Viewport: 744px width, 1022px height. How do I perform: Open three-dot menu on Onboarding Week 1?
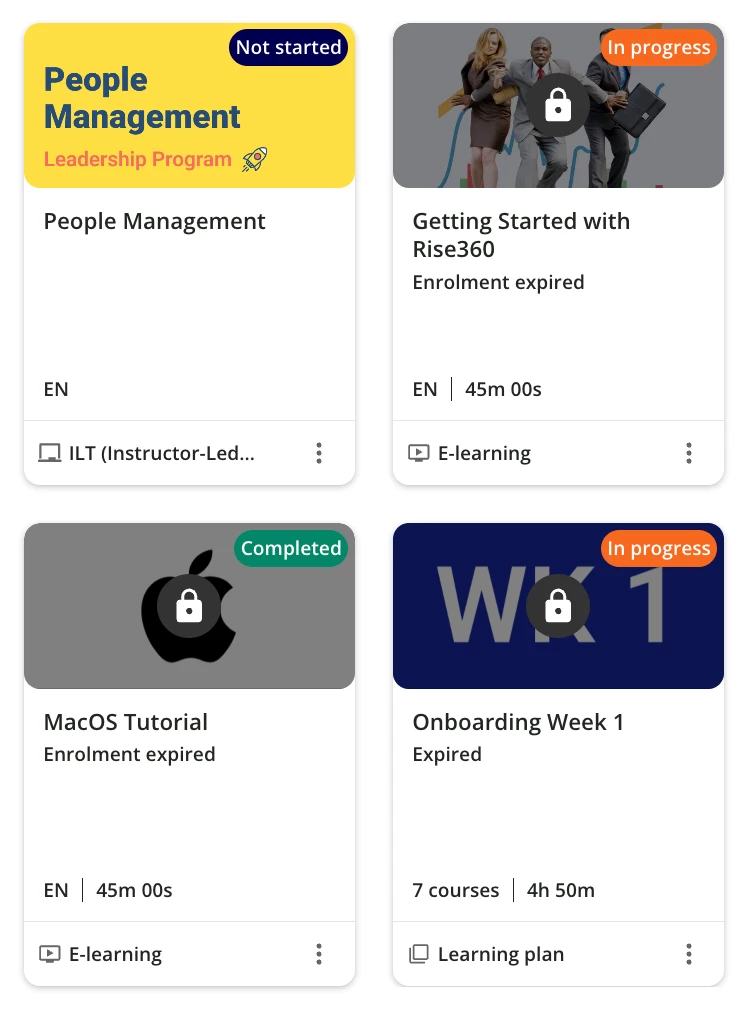click(688, 954)
